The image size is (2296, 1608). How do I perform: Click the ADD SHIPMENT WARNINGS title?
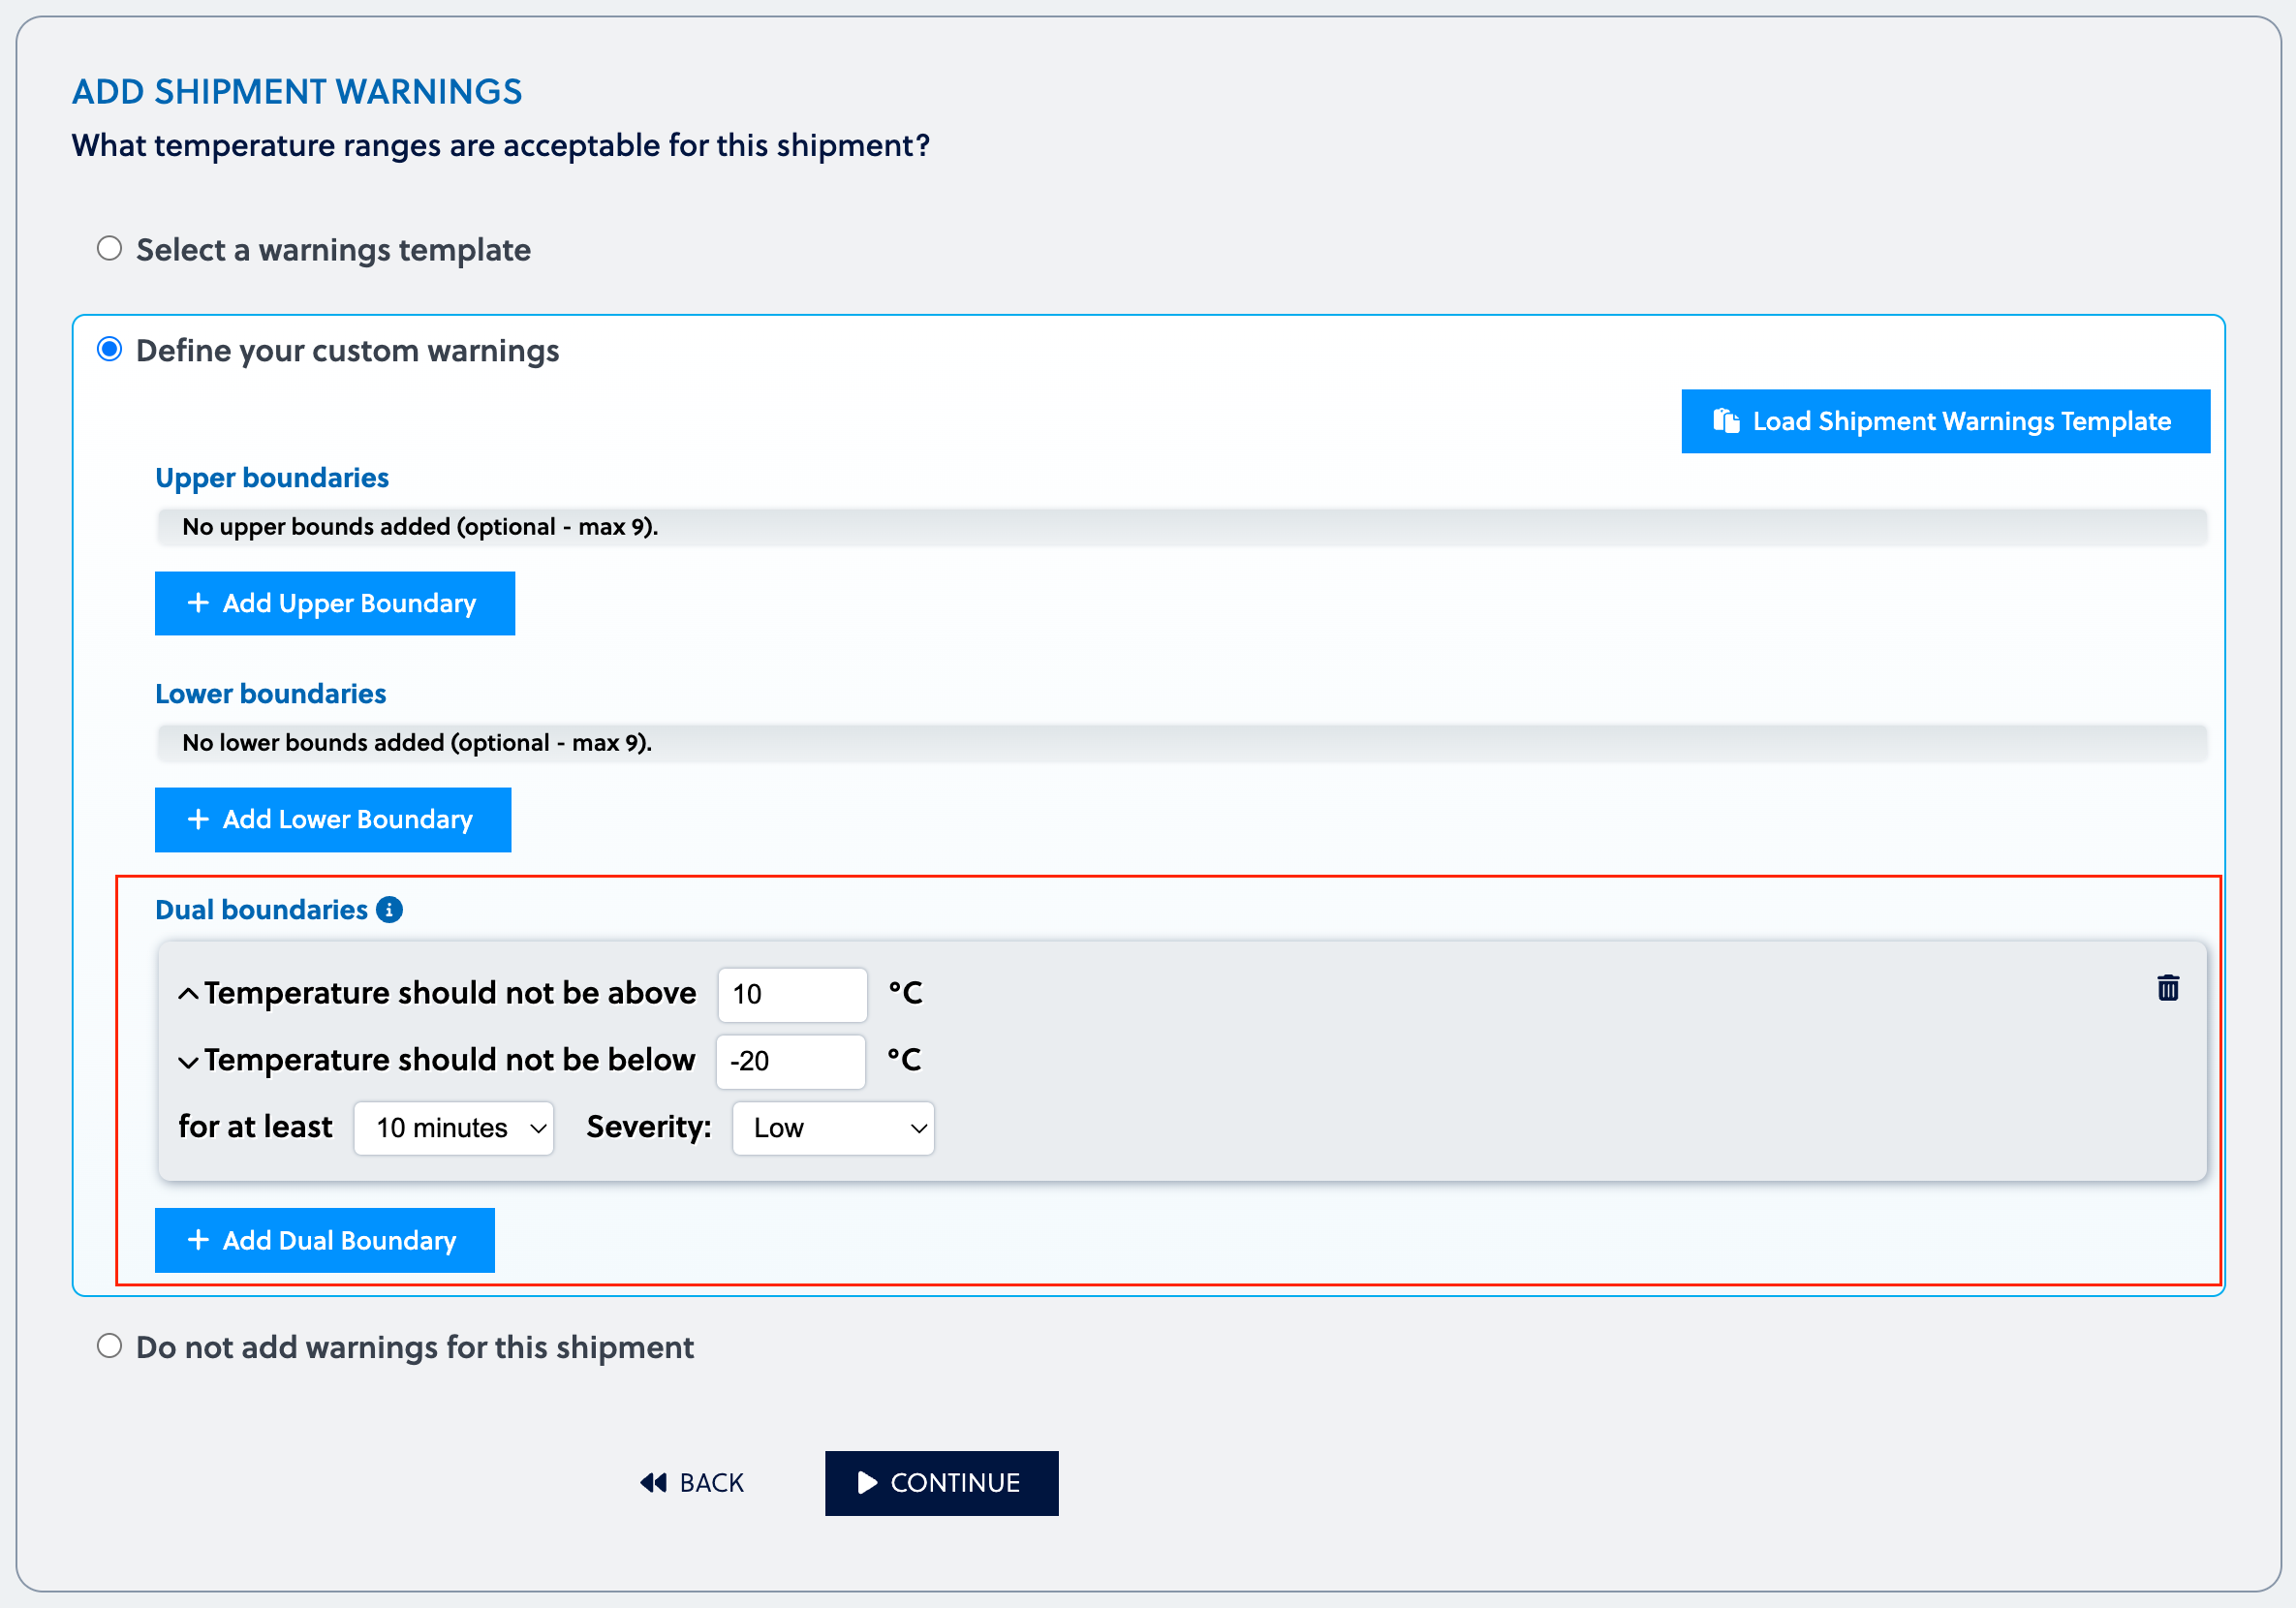pyautogui.click(x=297, y=92)
